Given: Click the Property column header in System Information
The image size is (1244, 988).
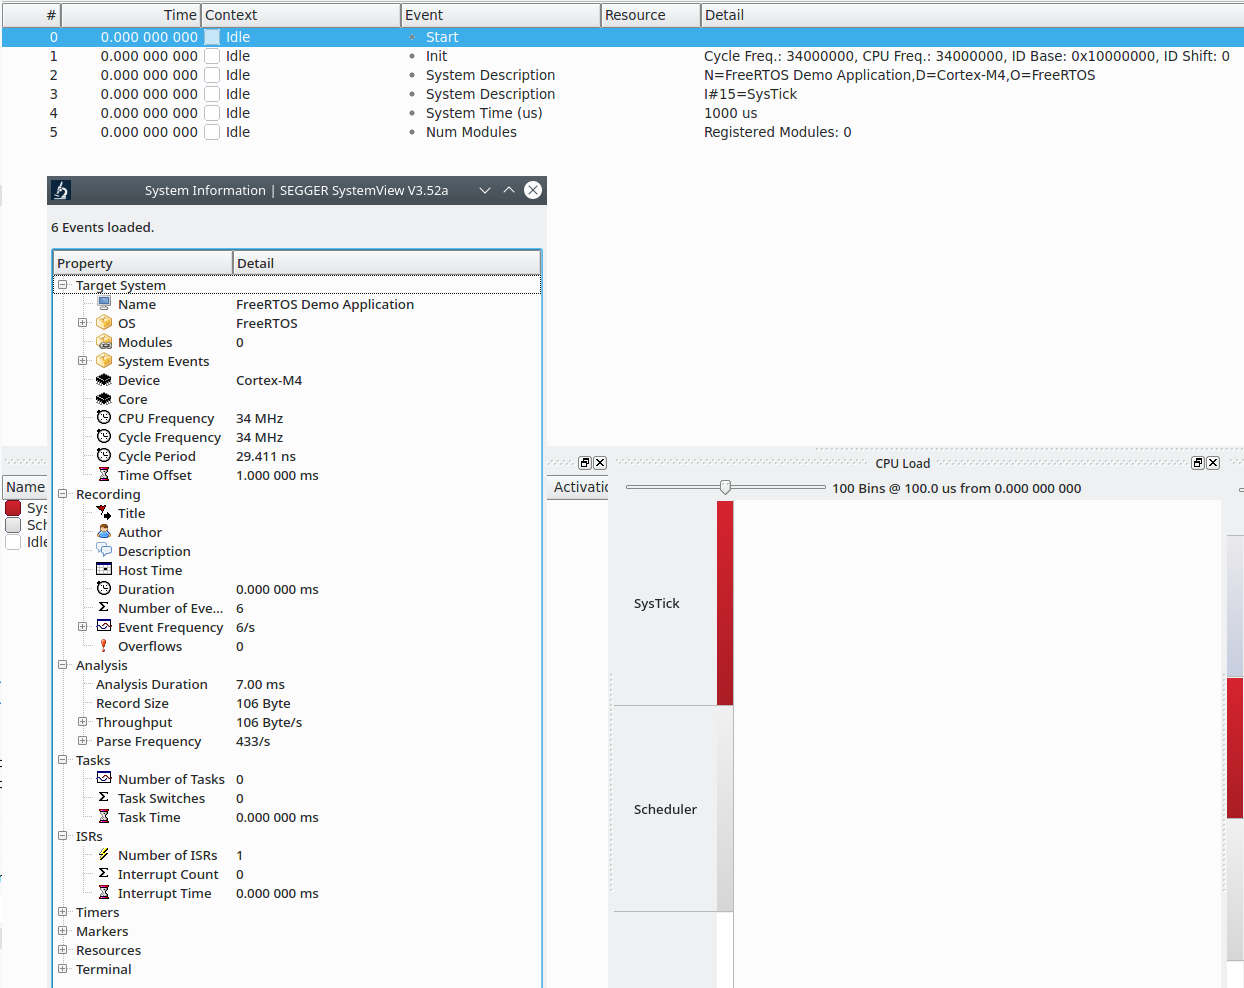Looking at the screenshot, I should tap(143, 263).
